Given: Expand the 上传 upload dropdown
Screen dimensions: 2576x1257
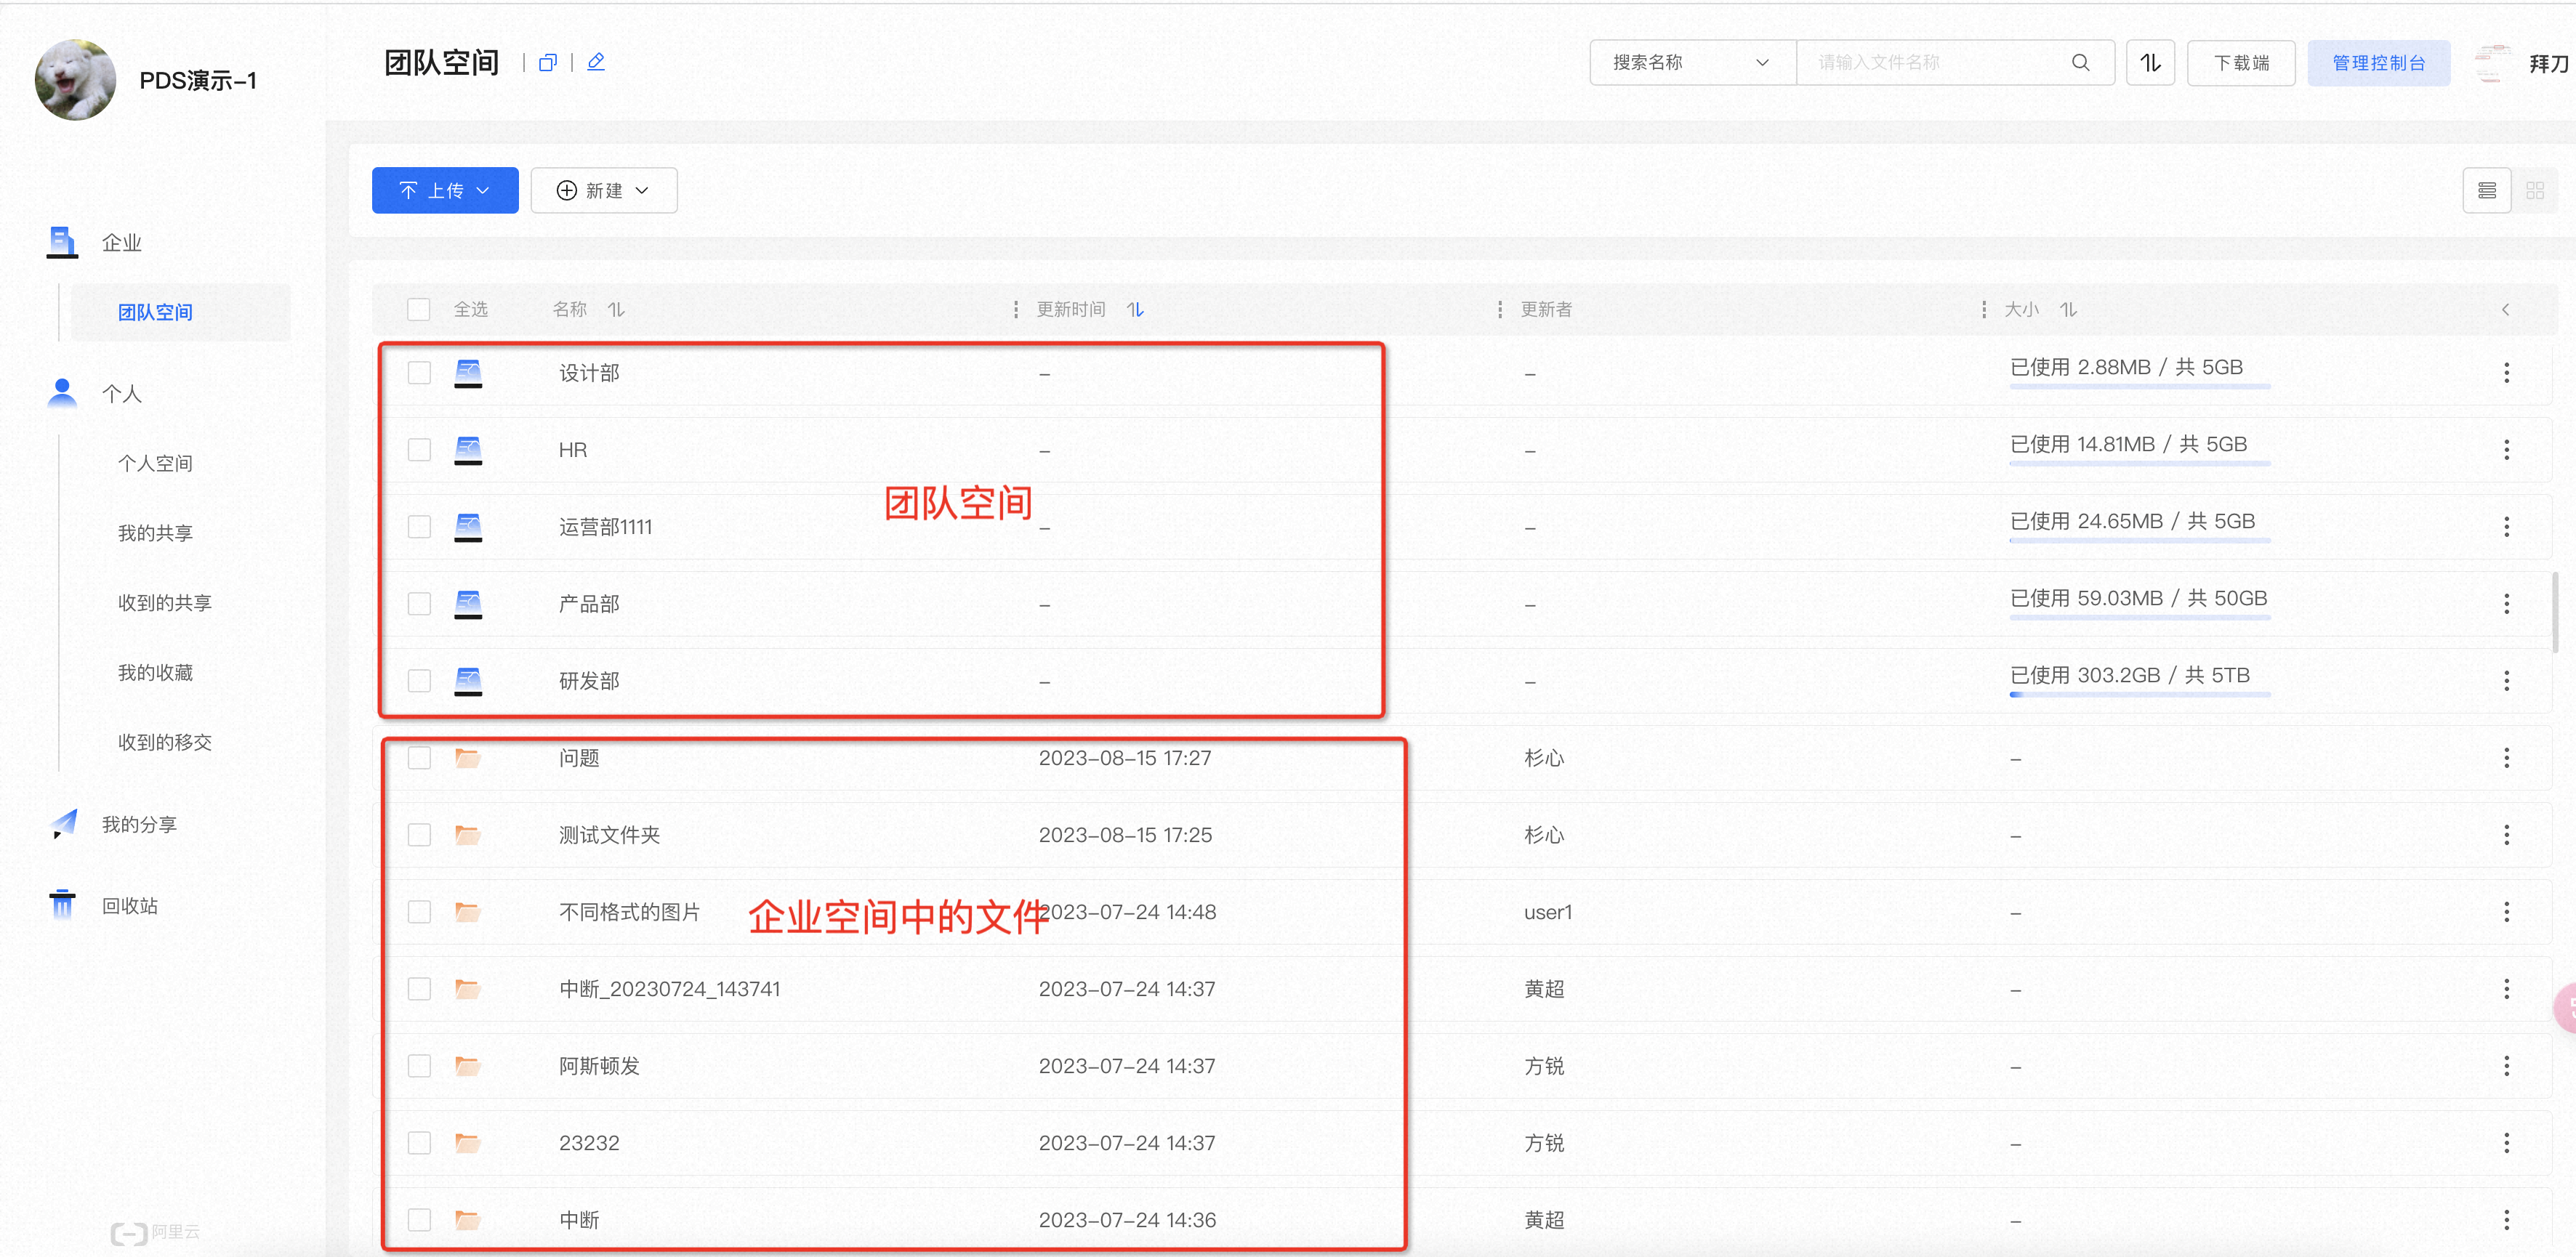Looking at the screenshot, I should 445,190.
